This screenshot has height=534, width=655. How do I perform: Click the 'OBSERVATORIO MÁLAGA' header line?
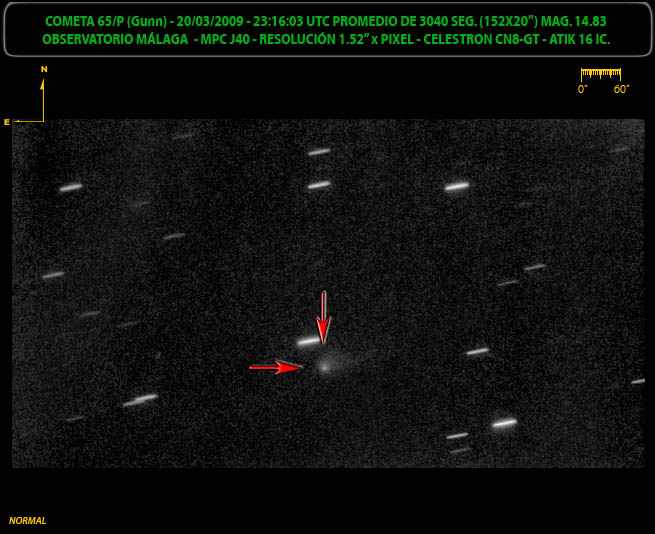tap(326, 40)
